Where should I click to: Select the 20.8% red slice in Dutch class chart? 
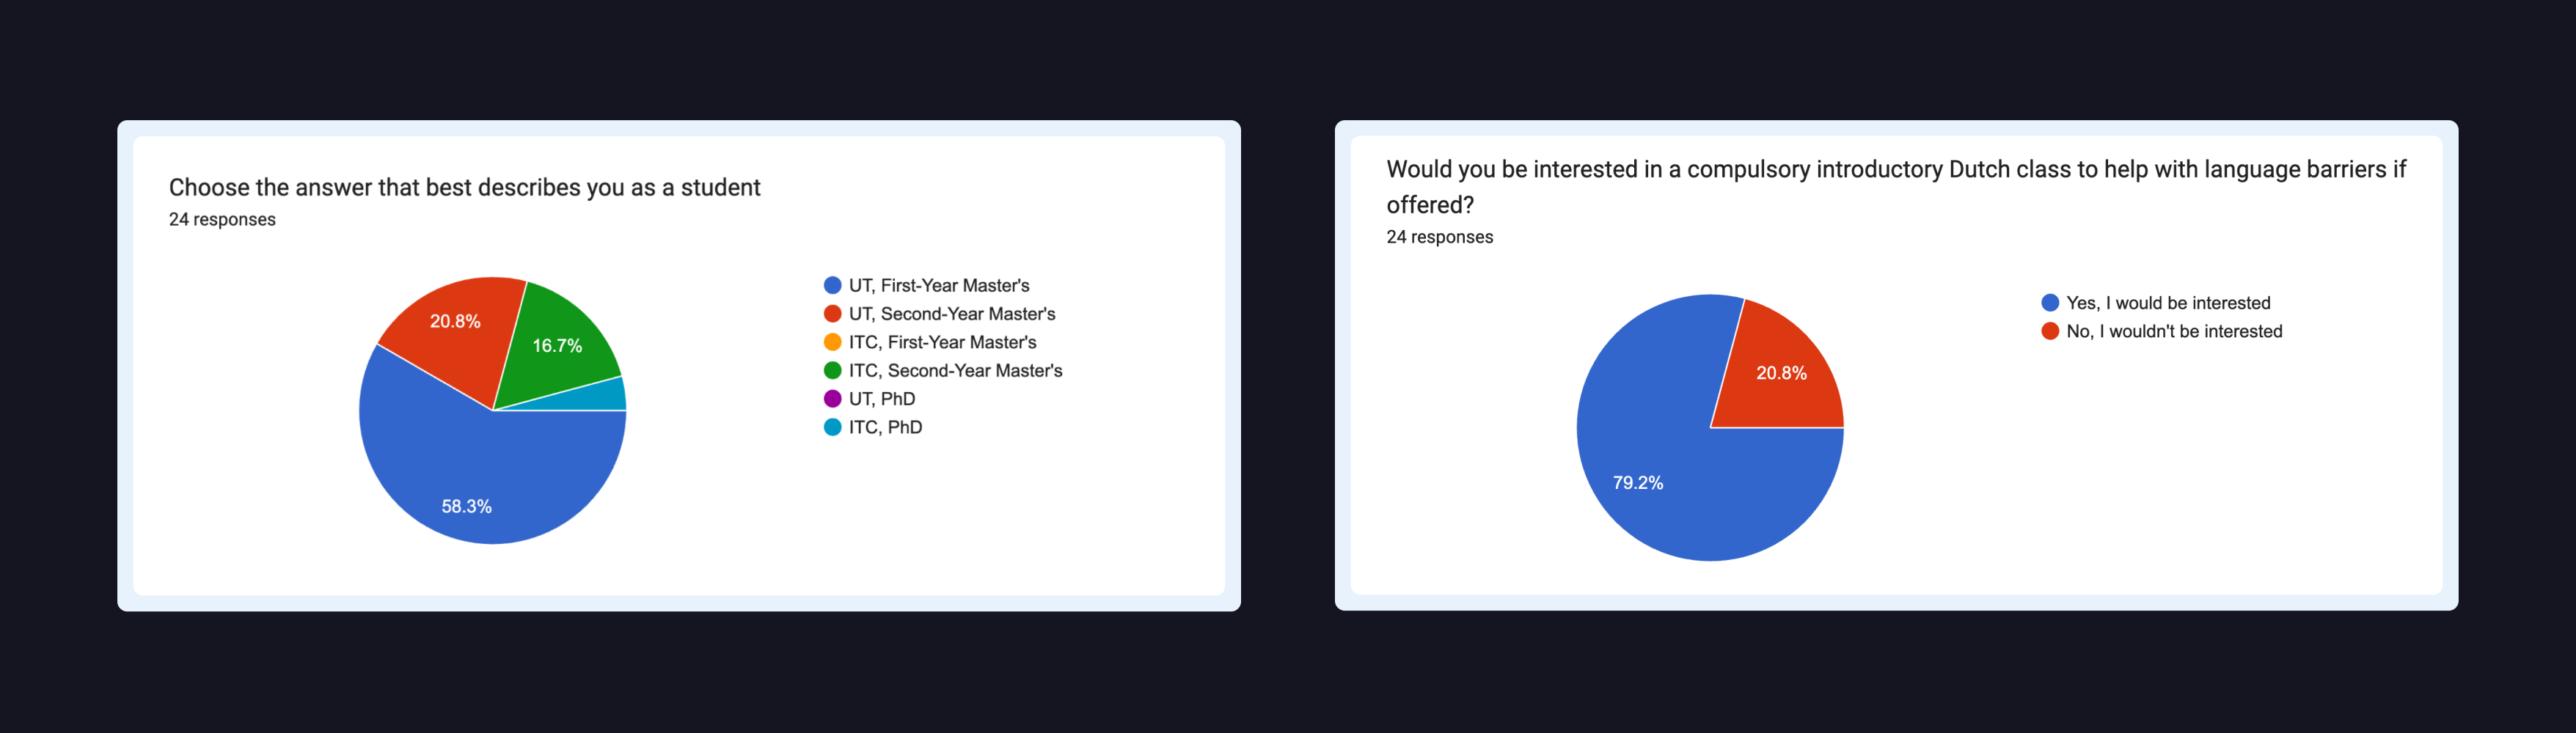(x=1780, y=375)
